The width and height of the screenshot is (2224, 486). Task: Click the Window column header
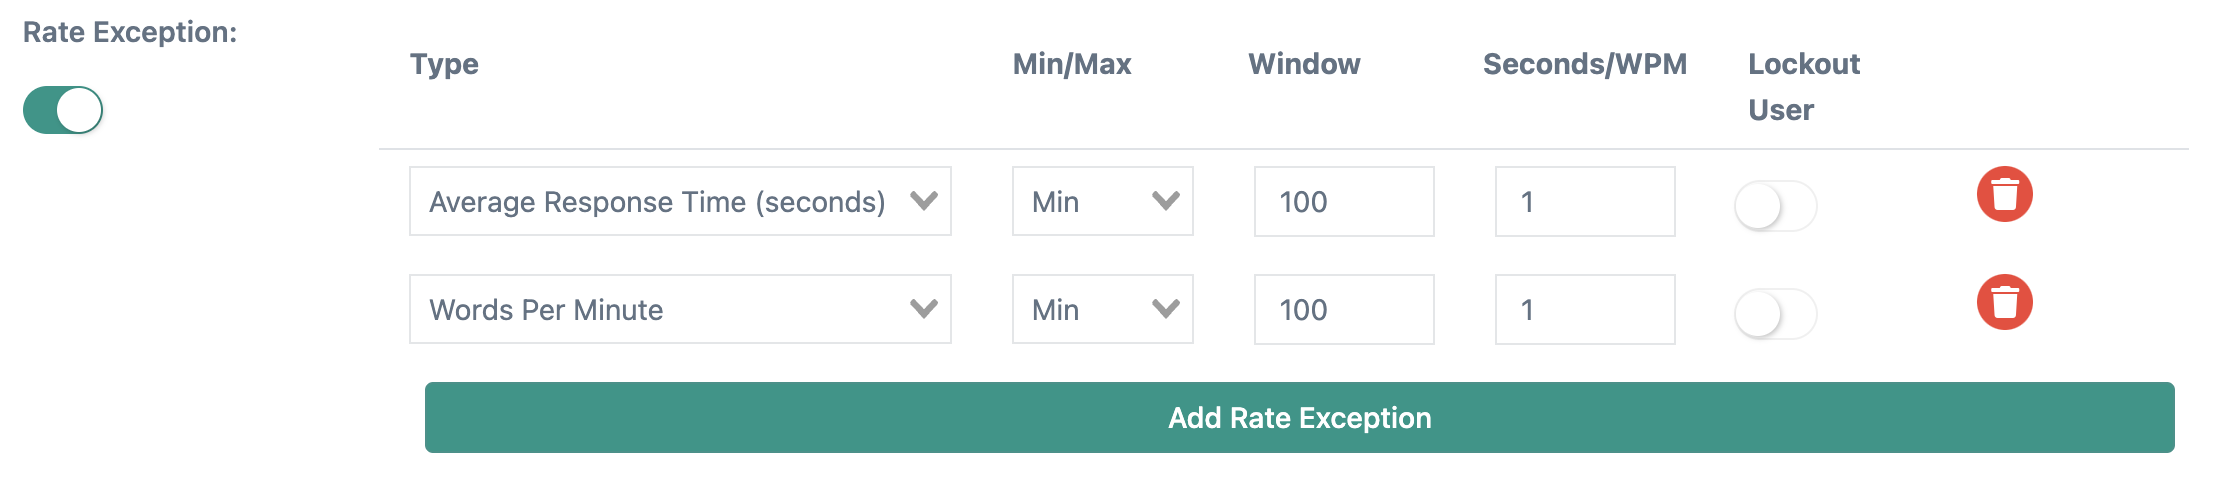tap(1304, 65)
